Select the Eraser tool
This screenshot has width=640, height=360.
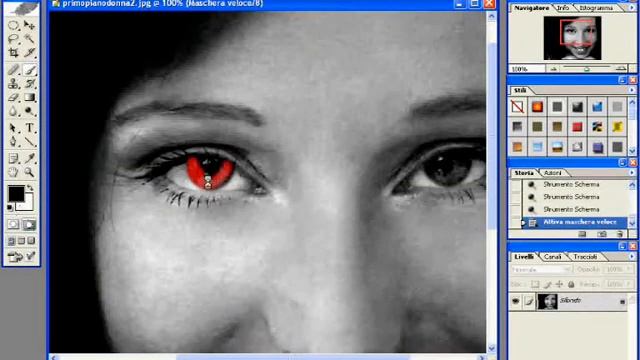click(x=13, y=98)
